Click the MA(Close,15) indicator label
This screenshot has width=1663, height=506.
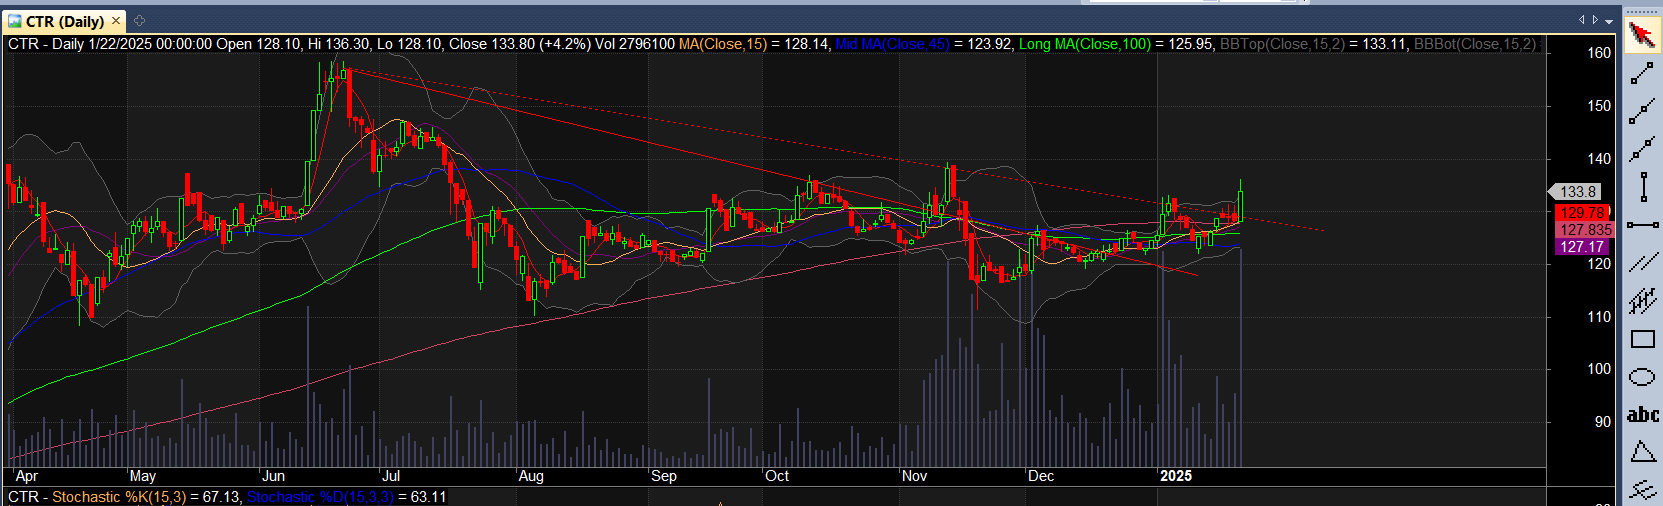click(x=723, y=44)
